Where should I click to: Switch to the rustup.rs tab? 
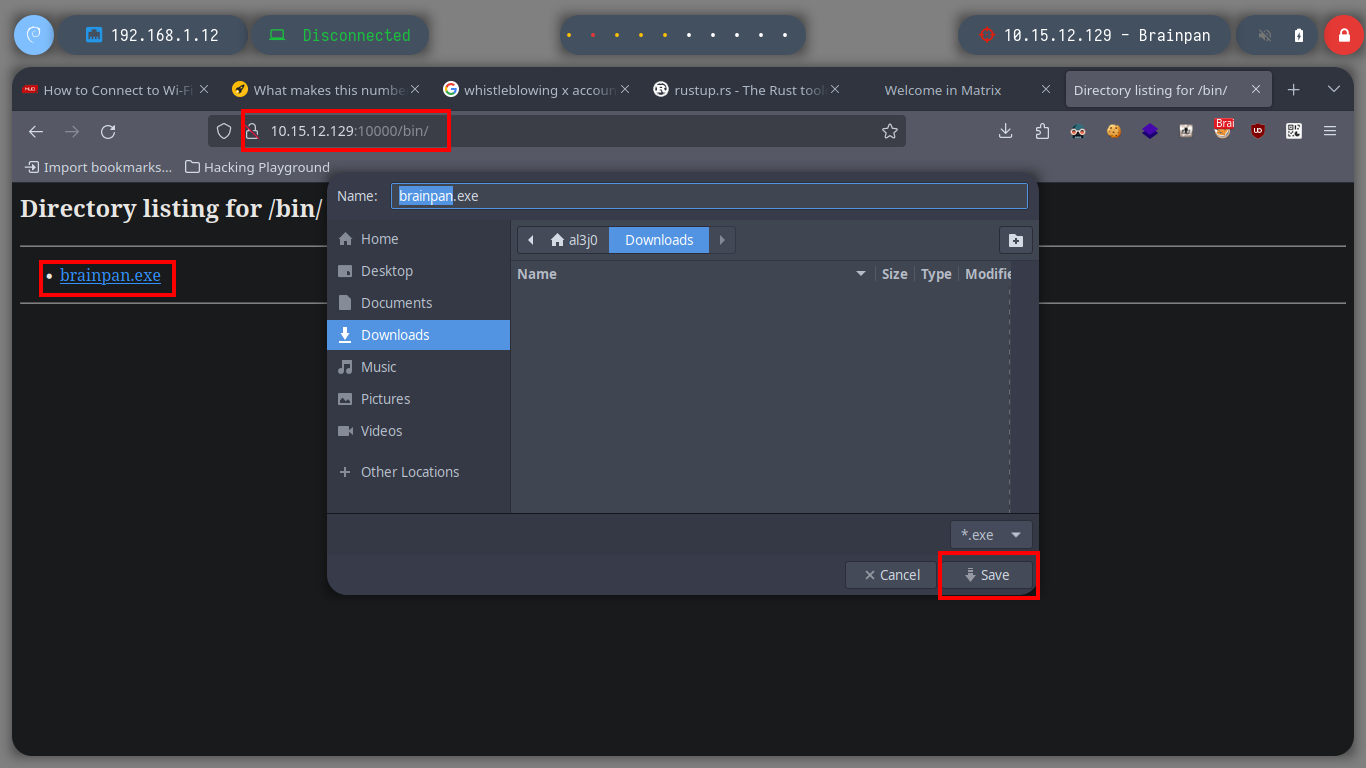[x=740, y=90]
